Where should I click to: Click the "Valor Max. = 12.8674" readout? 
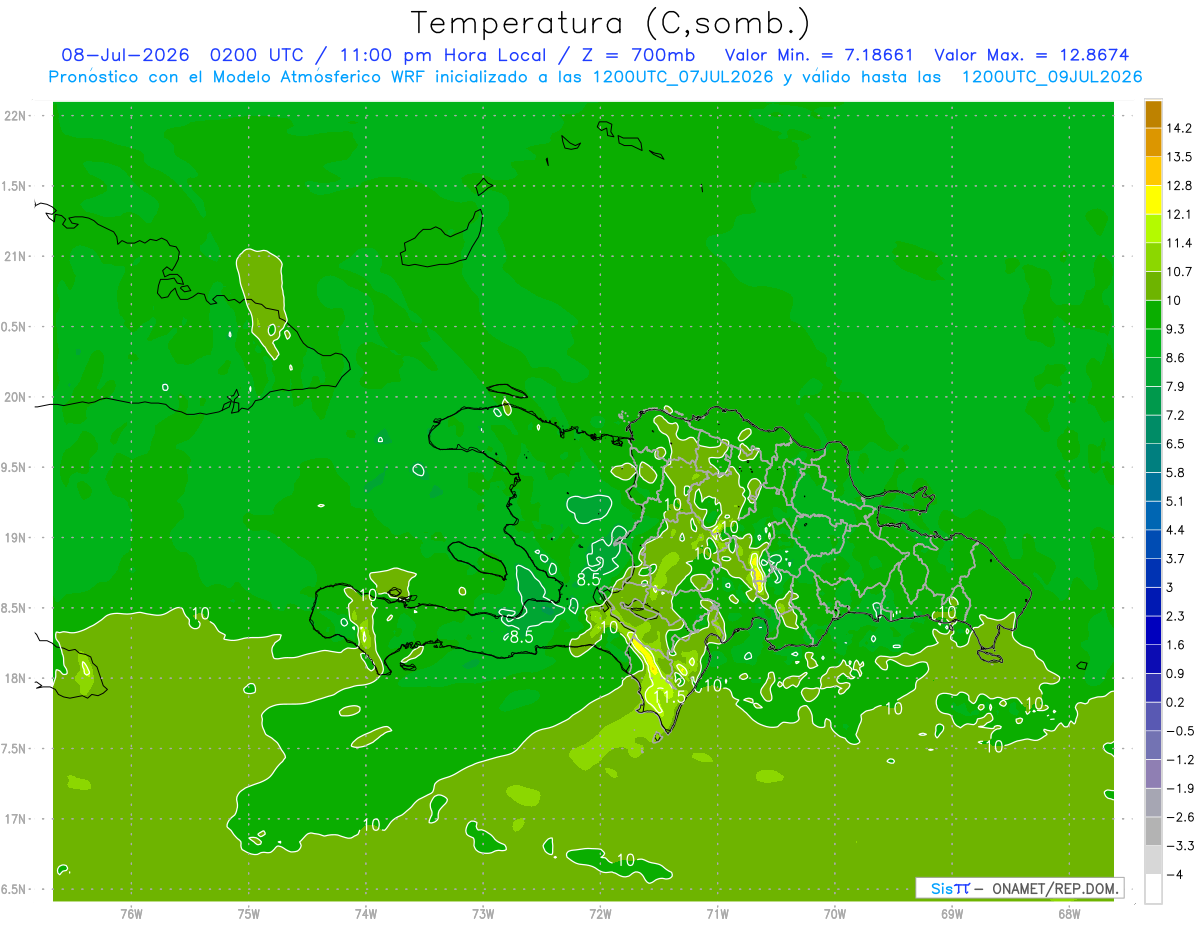coord(1034,55)
